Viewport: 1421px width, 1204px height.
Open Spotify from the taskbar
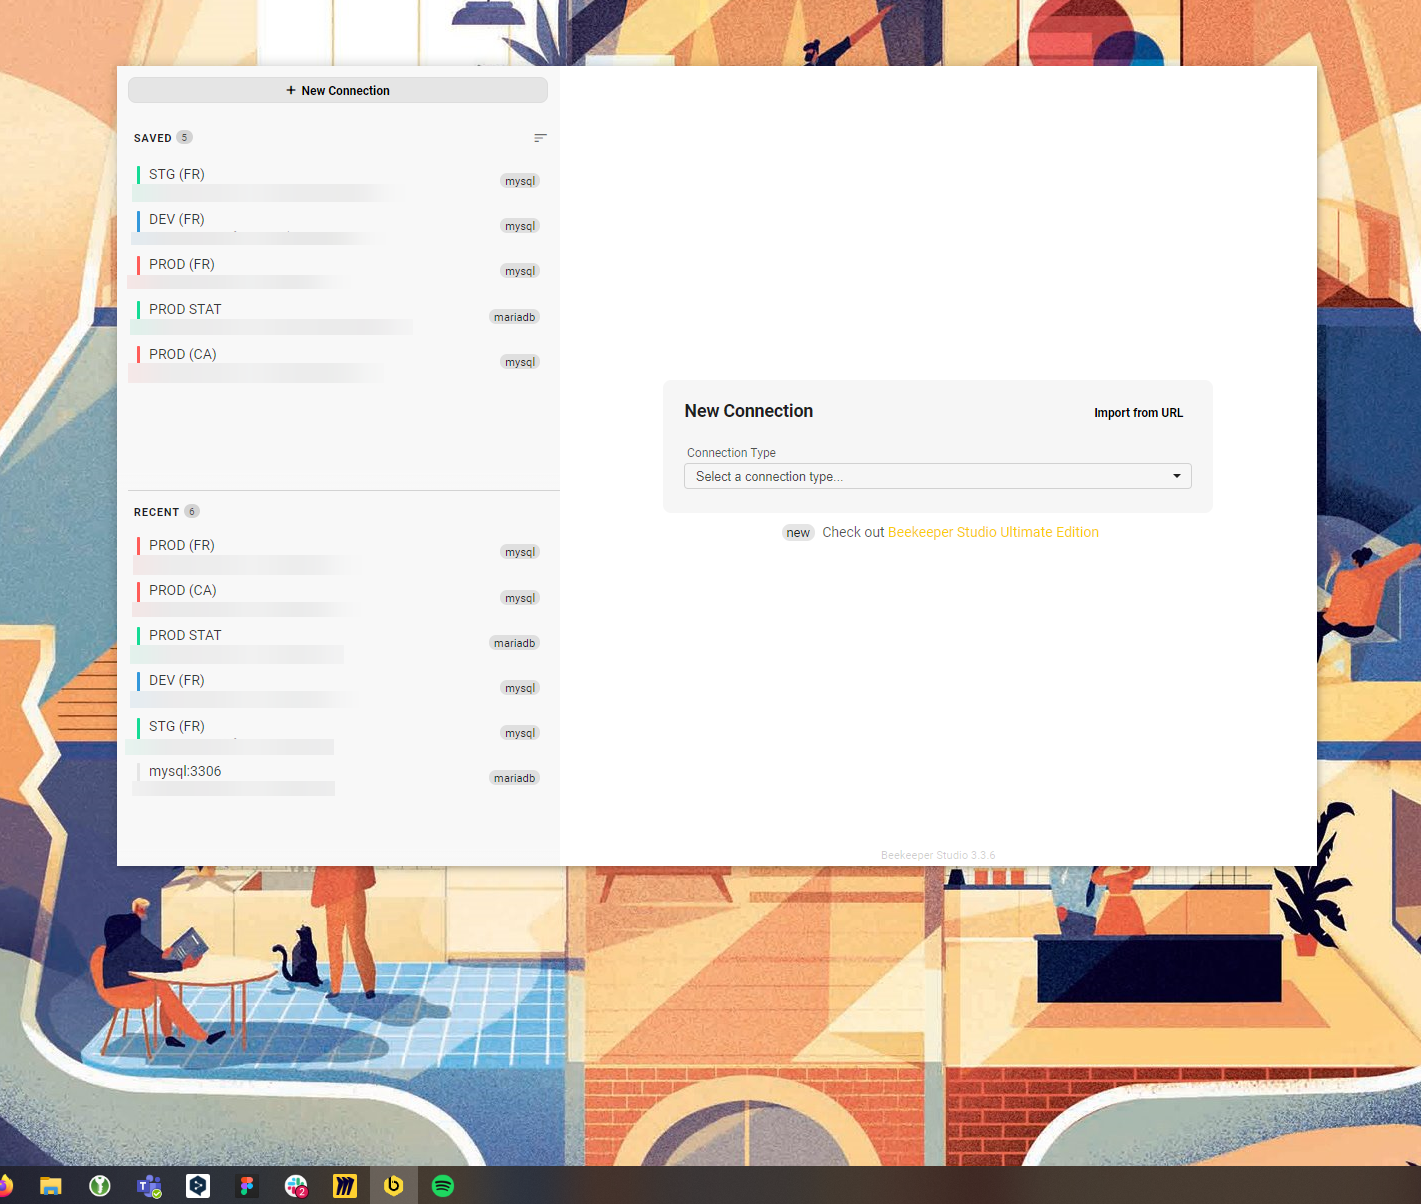point(443,1186)
